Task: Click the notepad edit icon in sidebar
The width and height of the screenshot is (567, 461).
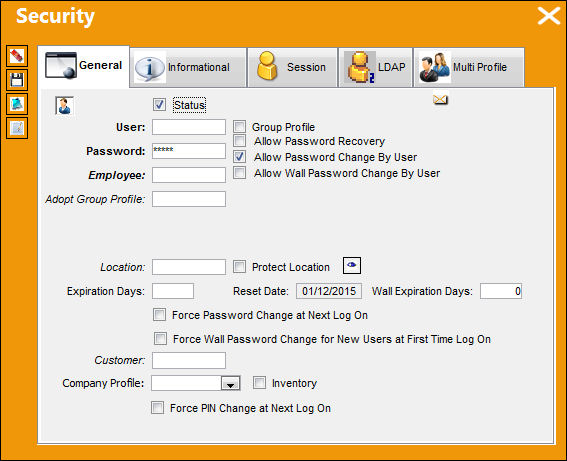Action: point(17,128)
